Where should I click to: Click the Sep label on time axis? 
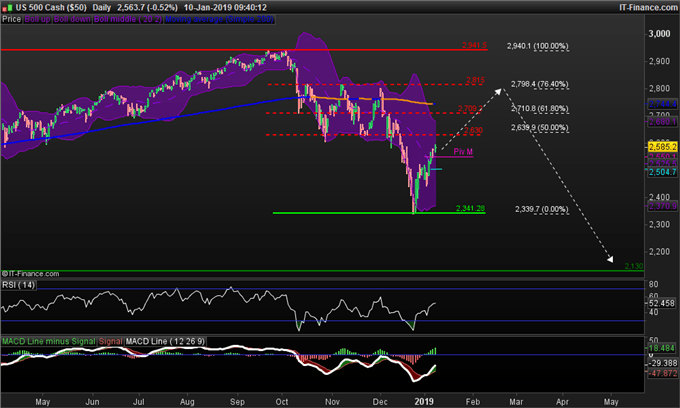pos(237,402)
